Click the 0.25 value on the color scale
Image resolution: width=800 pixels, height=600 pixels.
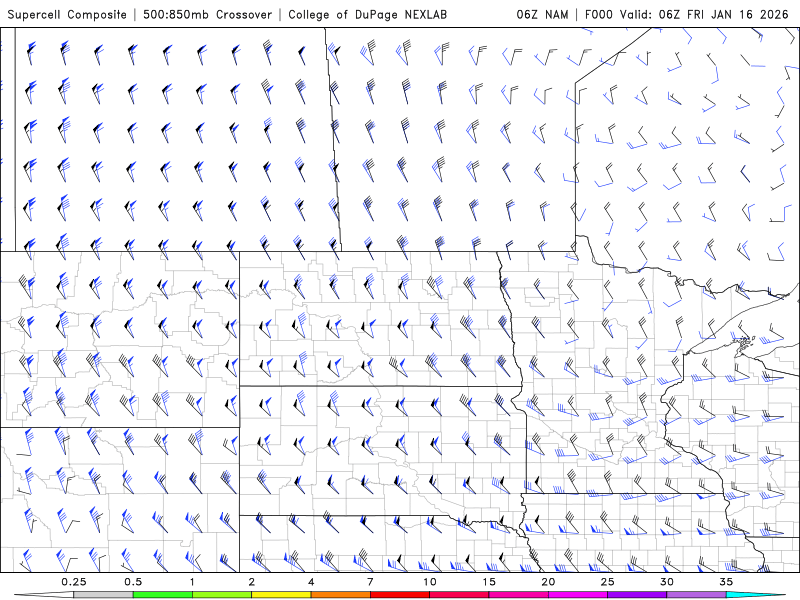click(x=74, y=582)
